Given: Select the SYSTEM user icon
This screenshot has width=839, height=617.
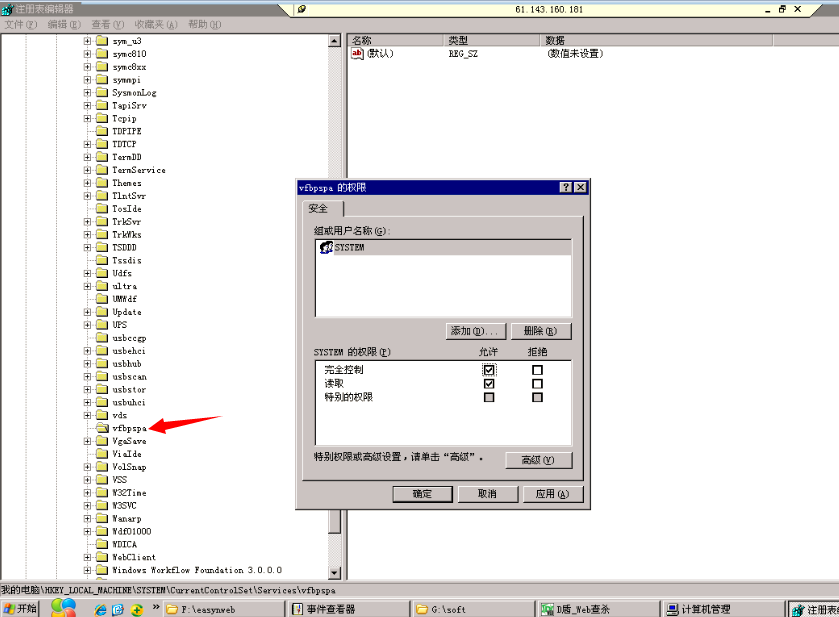Looking at the screenshot, I should [326, 247].
